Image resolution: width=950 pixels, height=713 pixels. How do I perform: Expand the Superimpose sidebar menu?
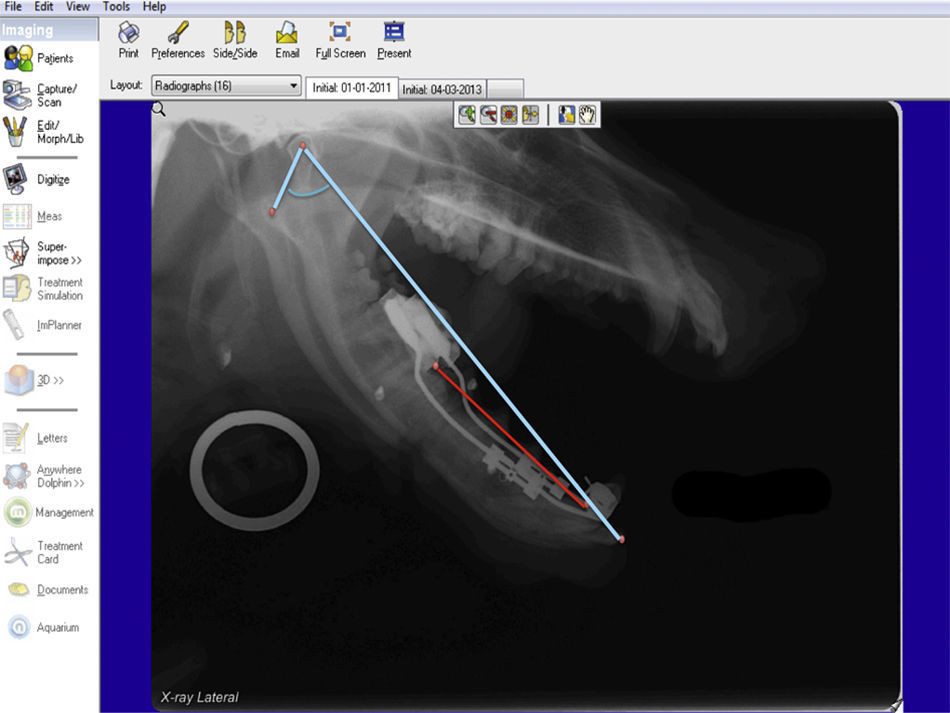click(x=40, y=253)
